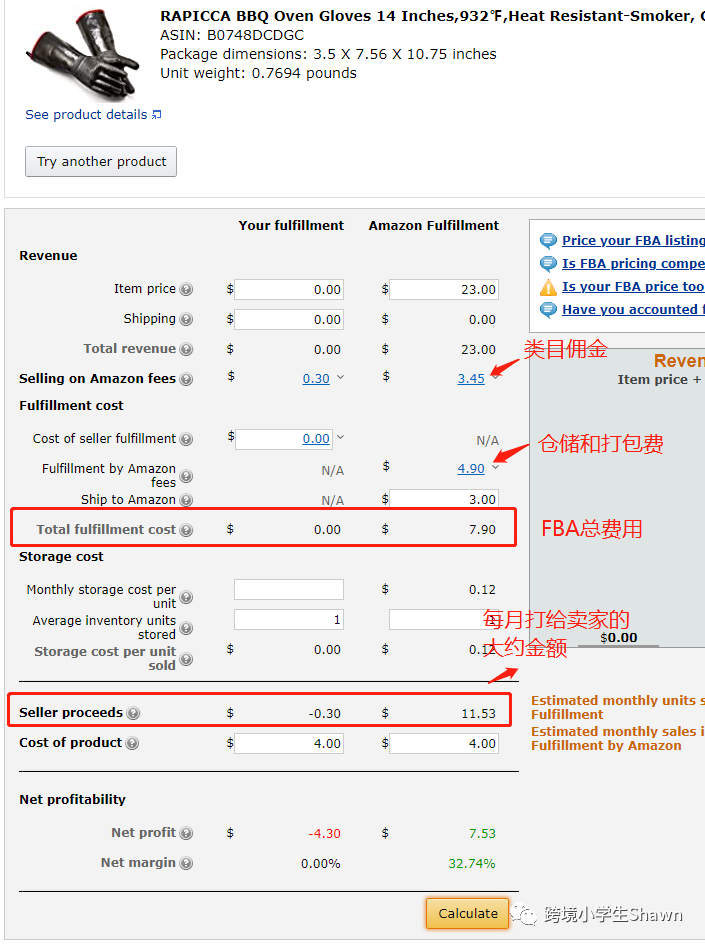Click help icon beside Net margin
This screenshot has height=946, width=705.
click(186, 863)
